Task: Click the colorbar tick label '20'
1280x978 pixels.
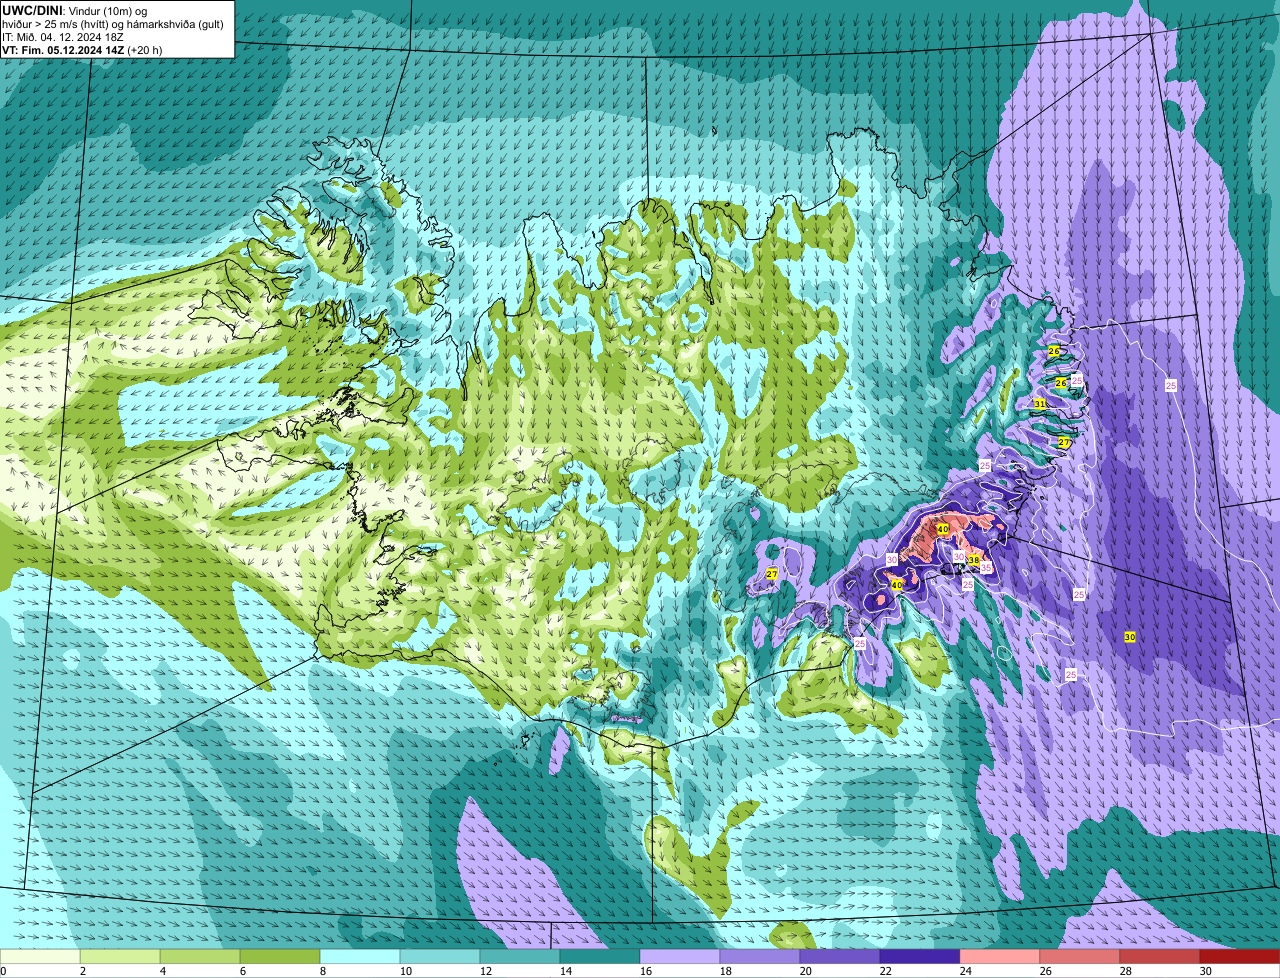Action: pyautogui.click(x=806, y=971)
